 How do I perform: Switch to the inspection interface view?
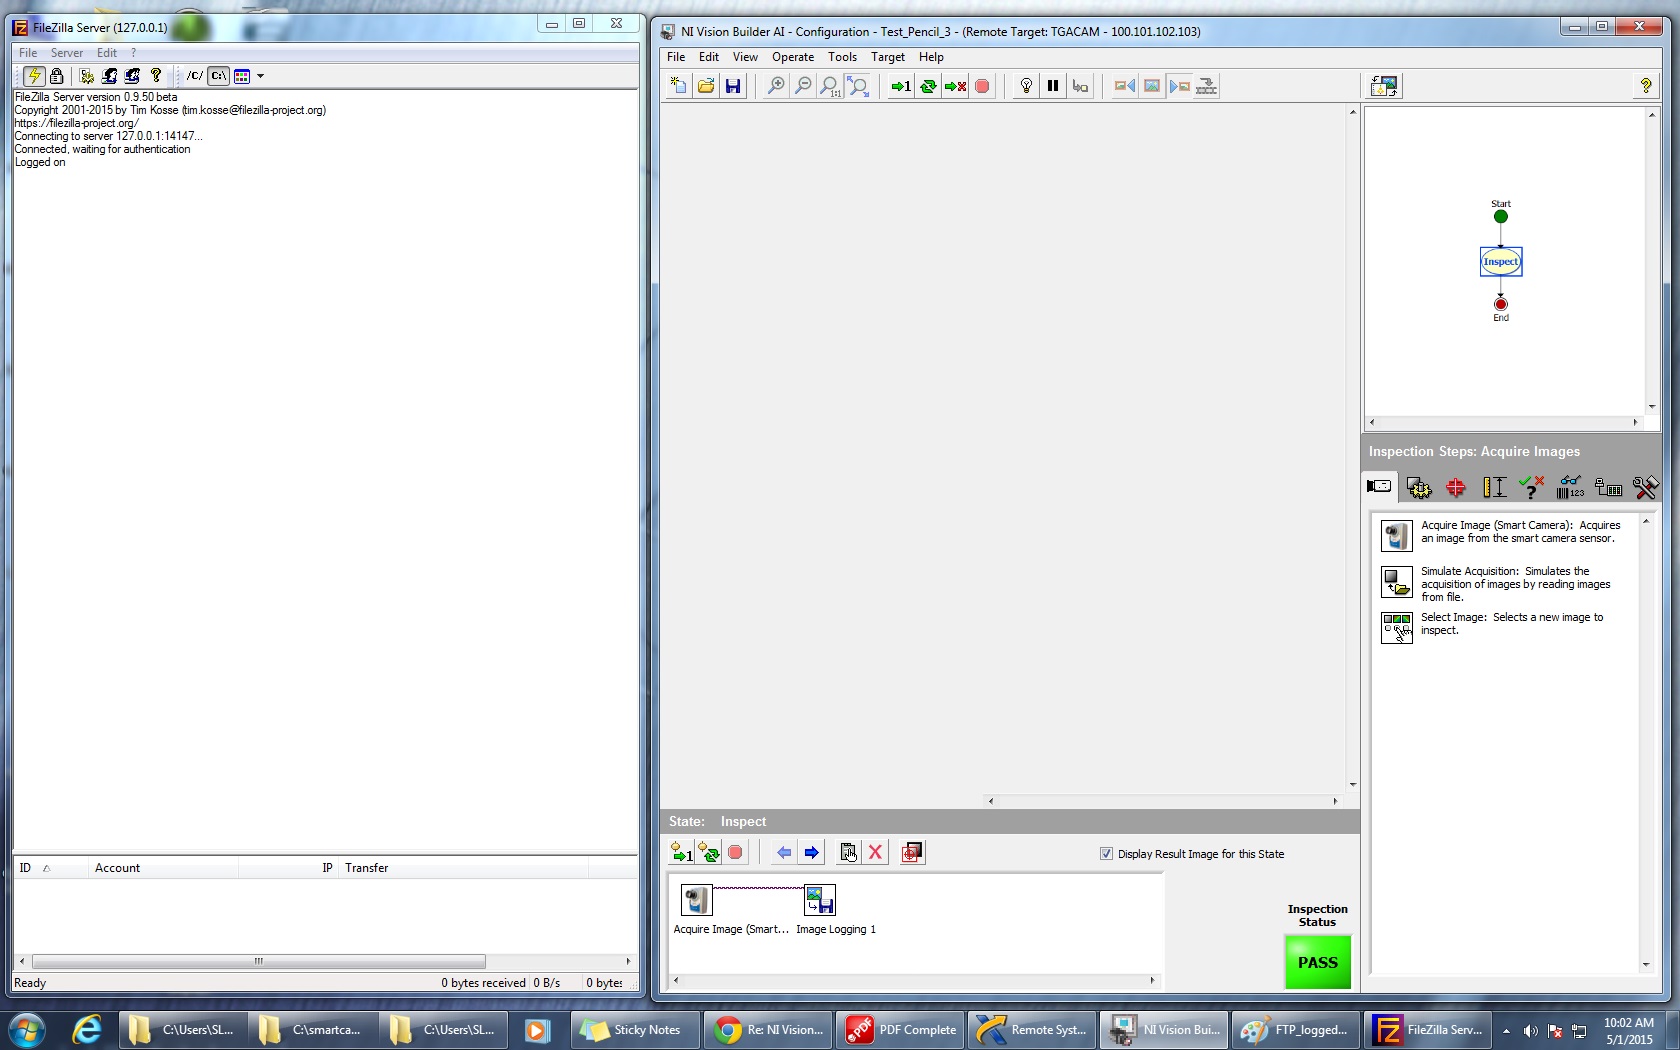[x=1384, y=86]
